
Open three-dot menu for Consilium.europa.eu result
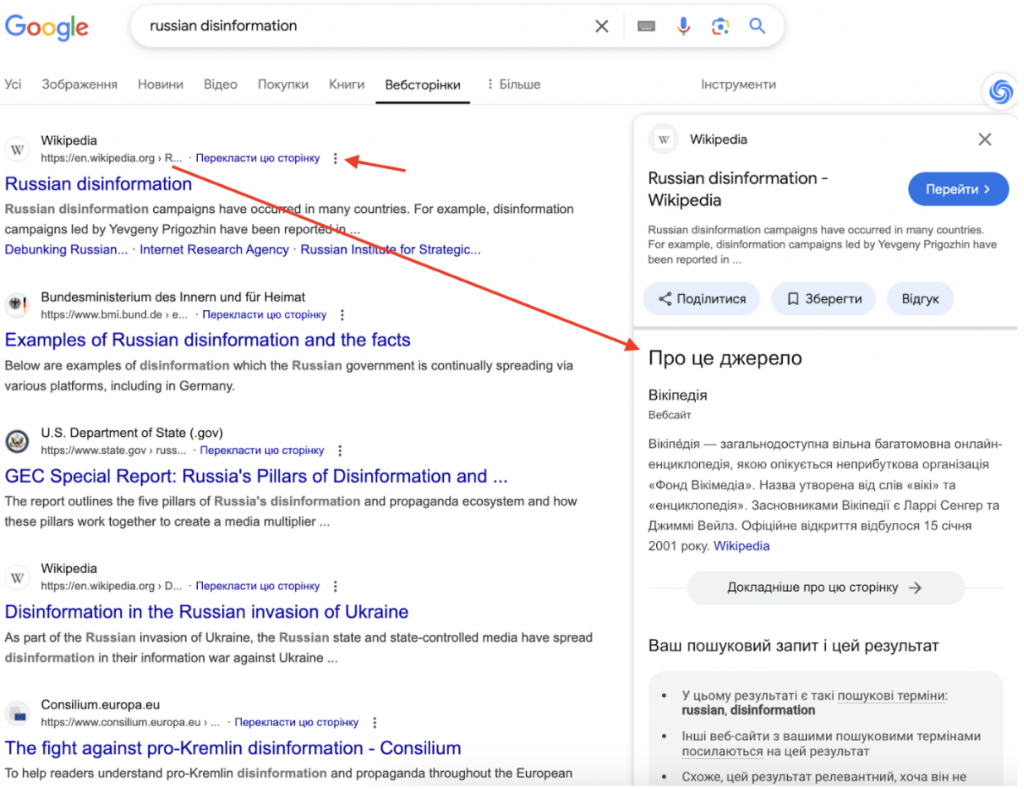click(x=374, y=722)
